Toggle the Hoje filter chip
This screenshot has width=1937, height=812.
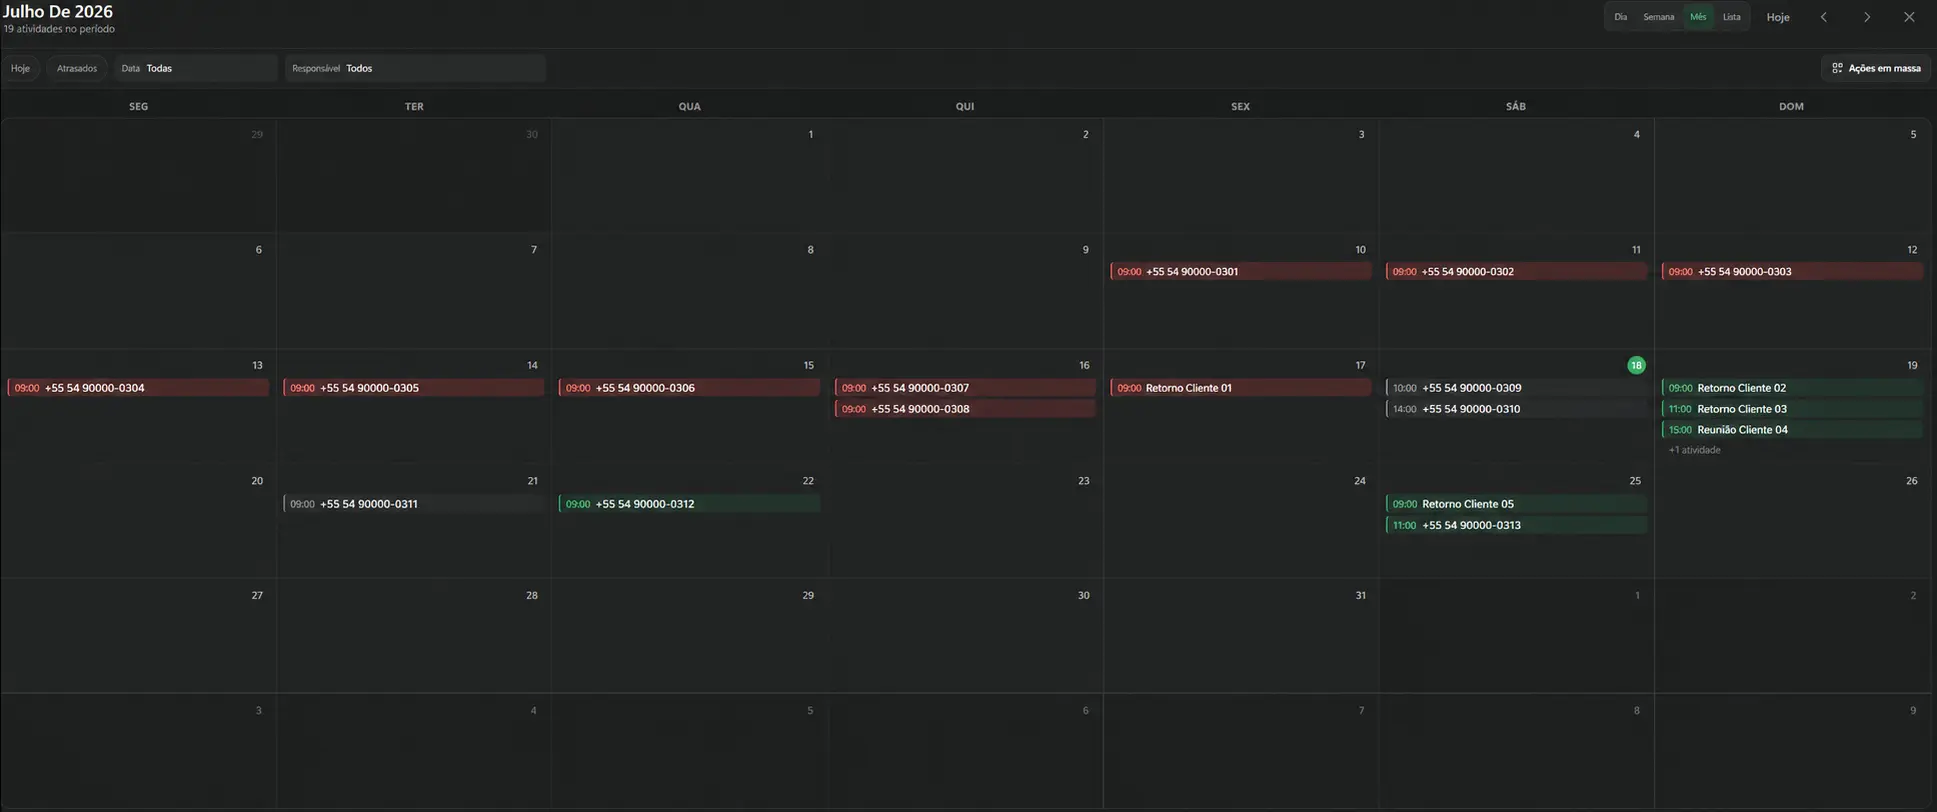(20, 68)
